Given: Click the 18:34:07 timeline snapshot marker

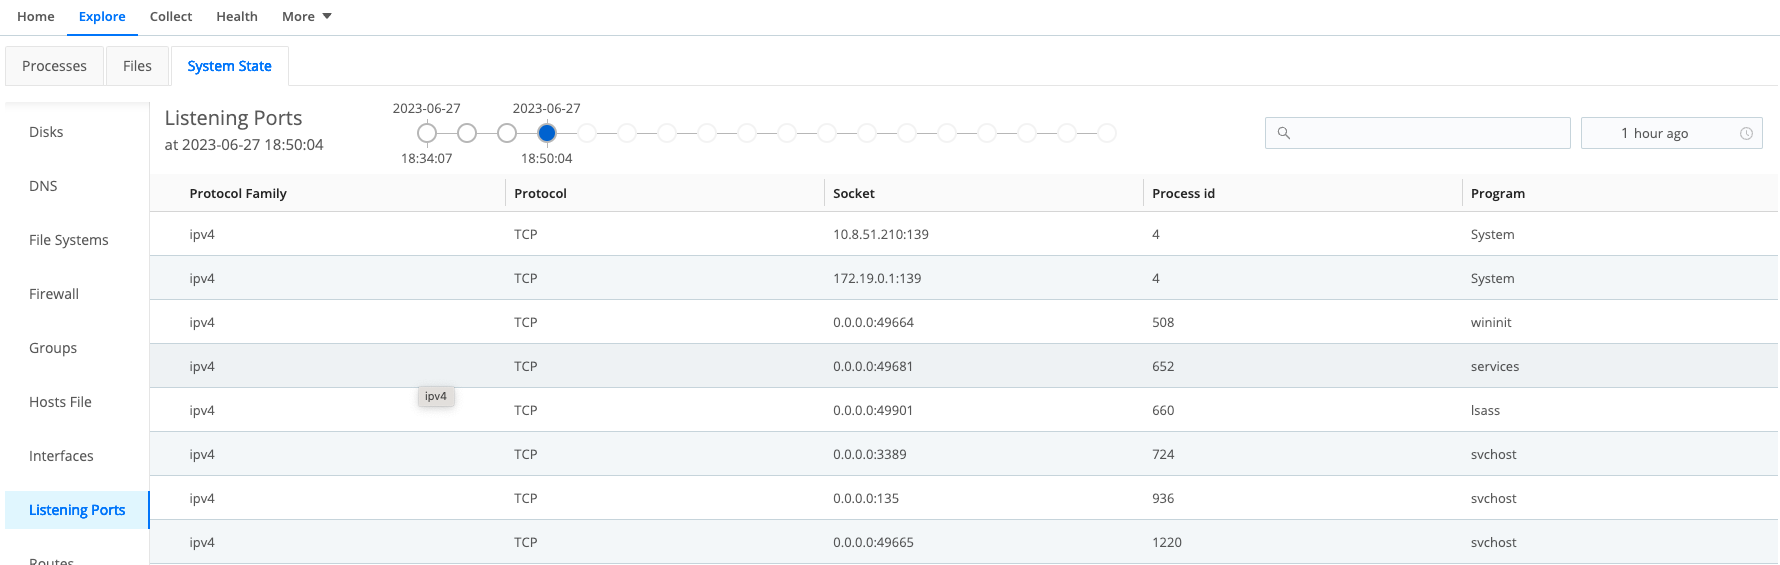Looking at the screenshot, I should tap(427, 133).
